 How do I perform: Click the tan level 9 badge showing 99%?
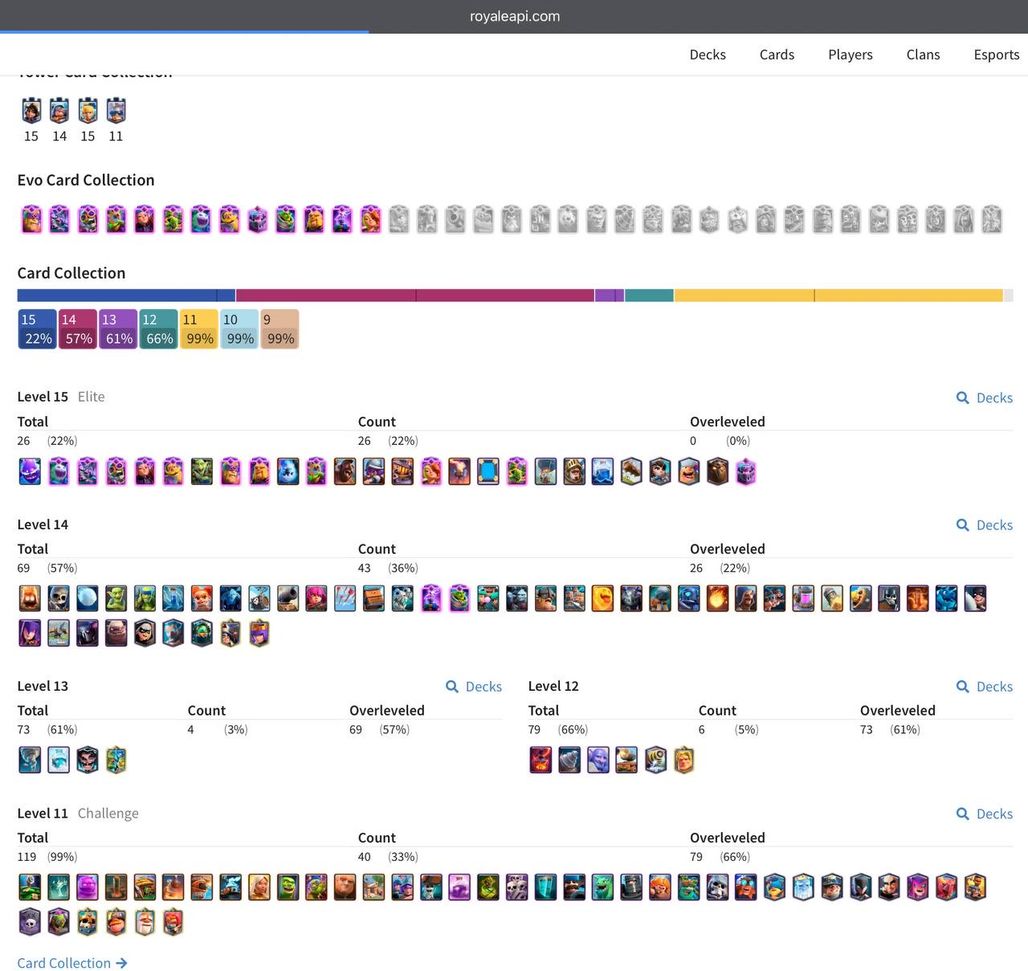280,329
